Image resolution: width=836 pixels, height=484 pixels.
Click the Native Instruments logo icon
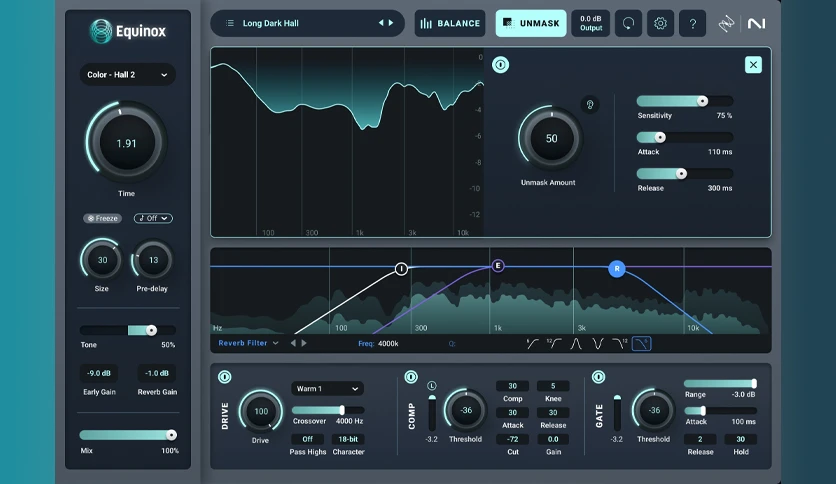click(756, 23)
